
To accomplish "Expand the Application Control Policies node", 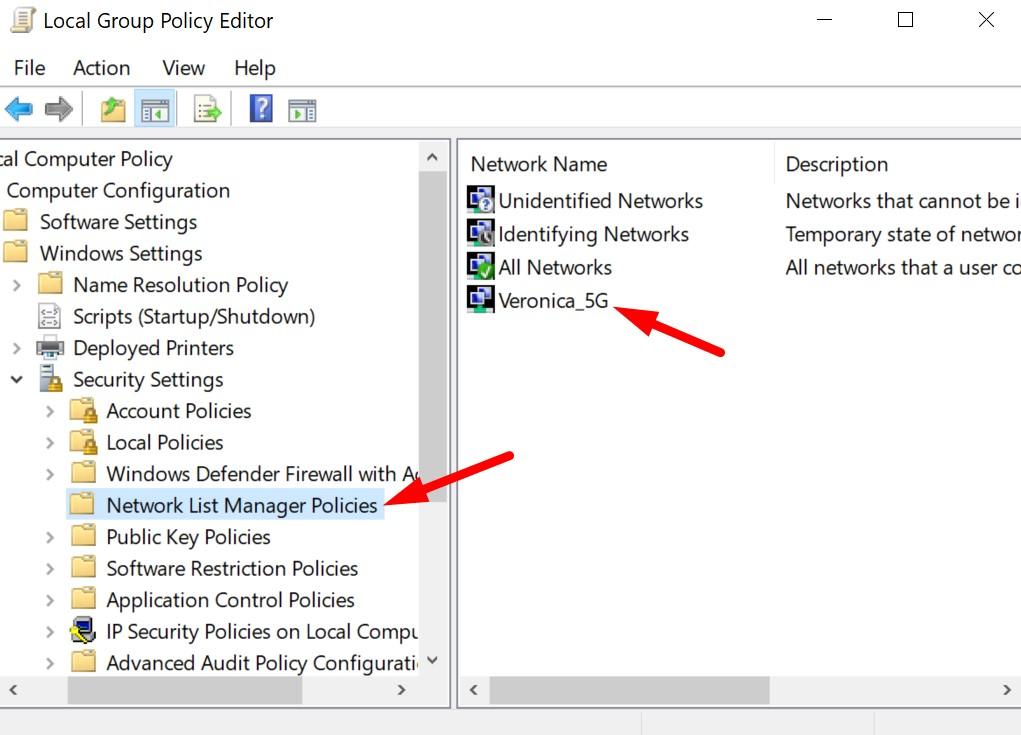I will (50, 600).
